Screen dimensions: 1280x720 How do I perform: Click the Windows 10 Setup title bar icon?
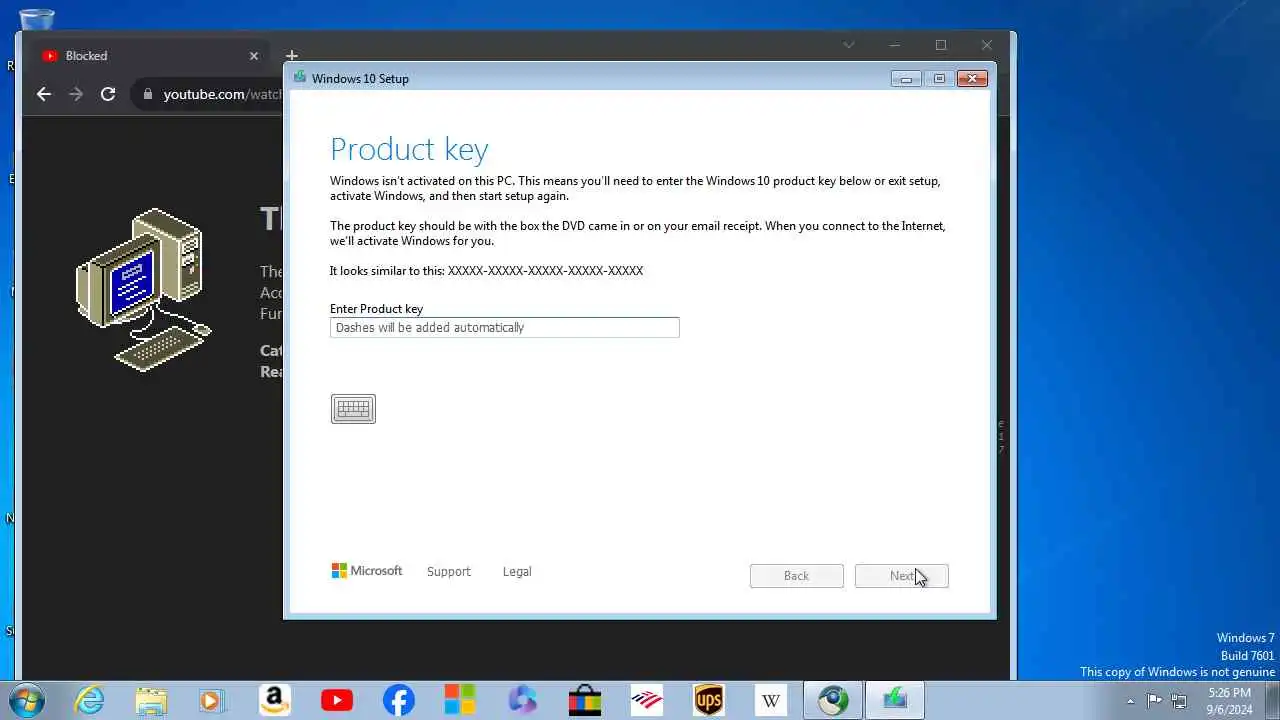click(x=299, y=78)
